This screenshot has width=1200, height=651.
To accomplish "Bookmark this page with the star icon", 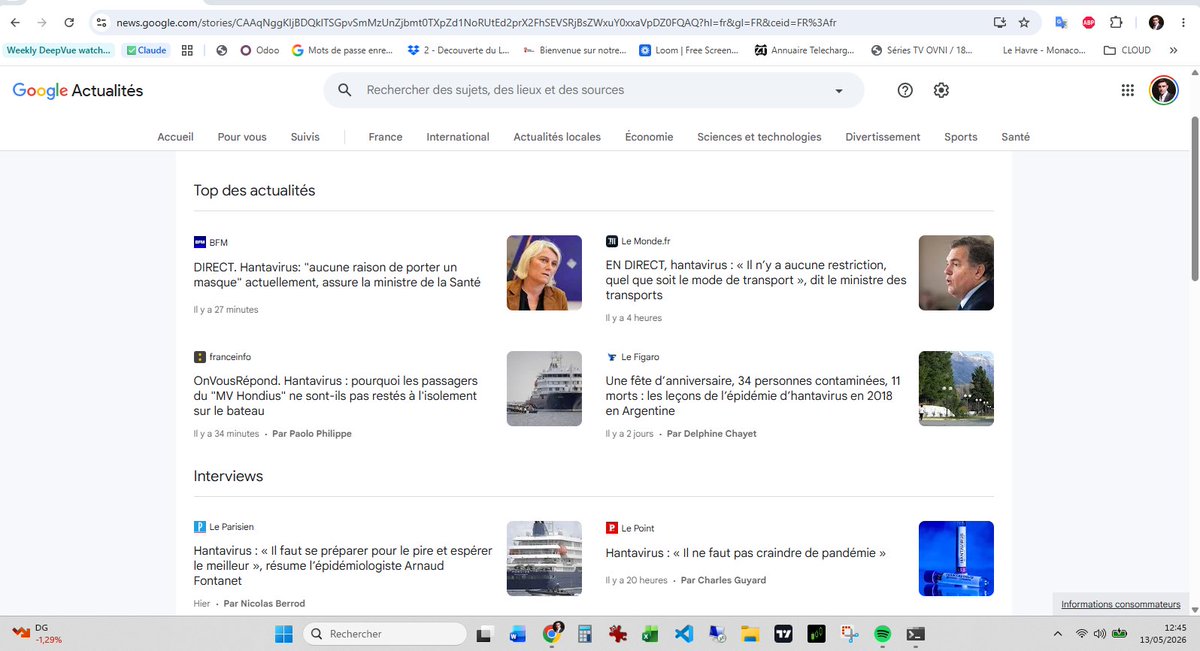I will pyautogui.click(x=1024, y=22).
